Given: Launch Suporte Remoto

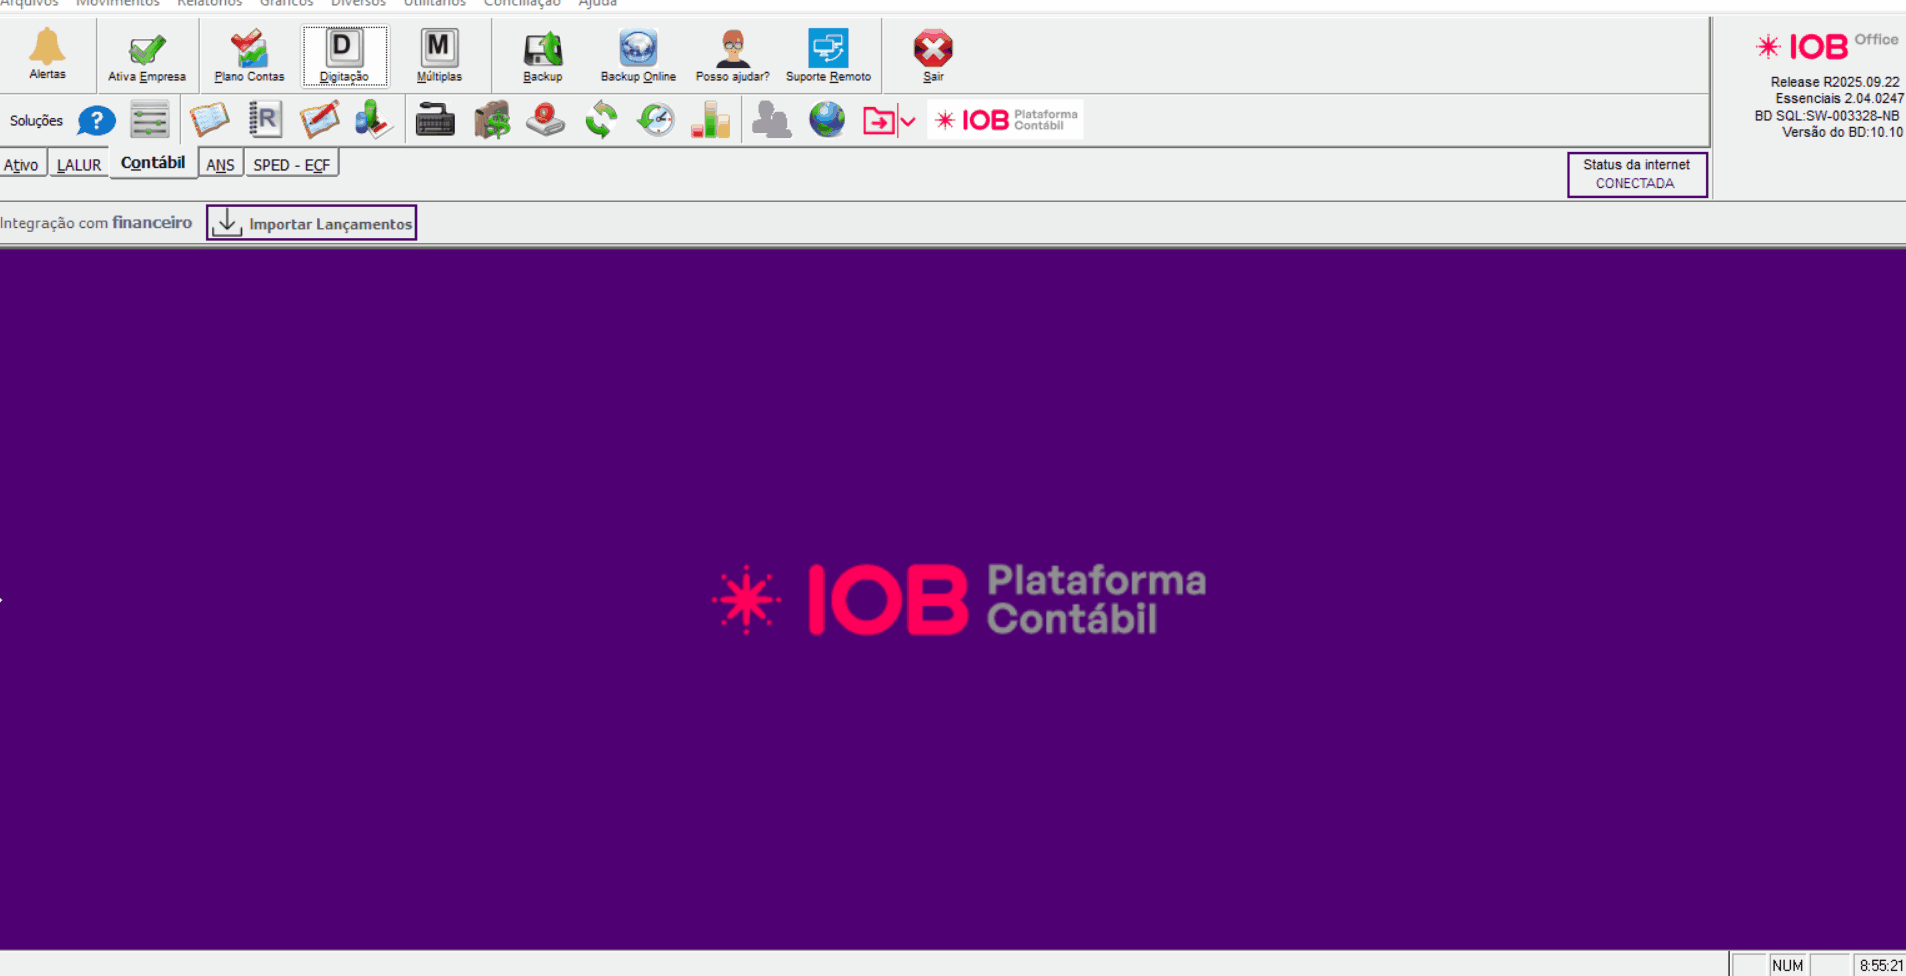Looking at the screenshot, I should coord(828,56).
